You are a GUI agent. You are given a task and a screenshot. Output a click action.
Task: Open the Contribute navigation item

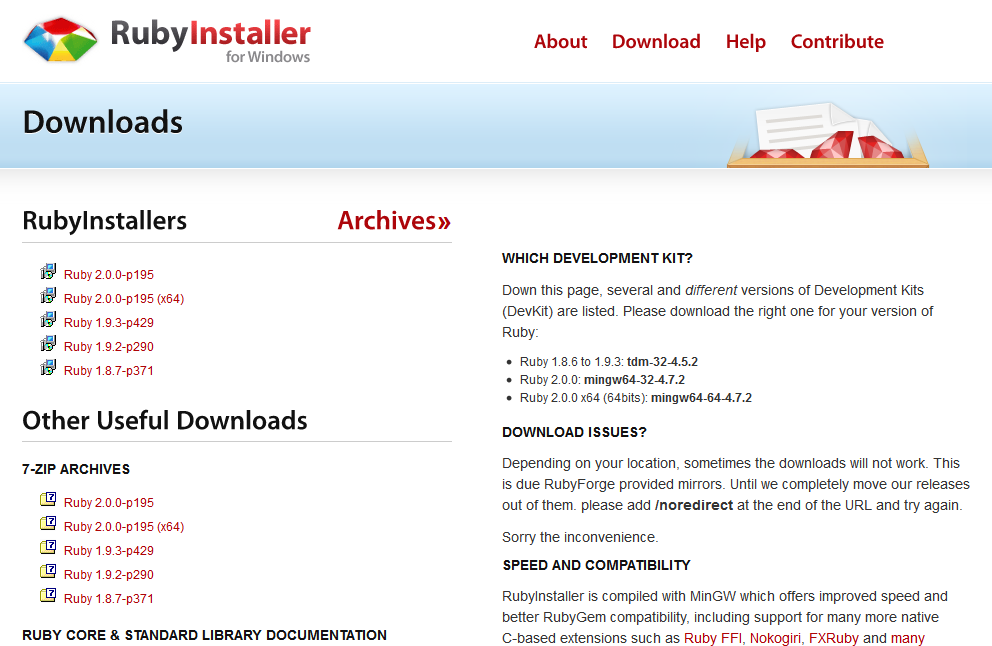click(837, 42)
